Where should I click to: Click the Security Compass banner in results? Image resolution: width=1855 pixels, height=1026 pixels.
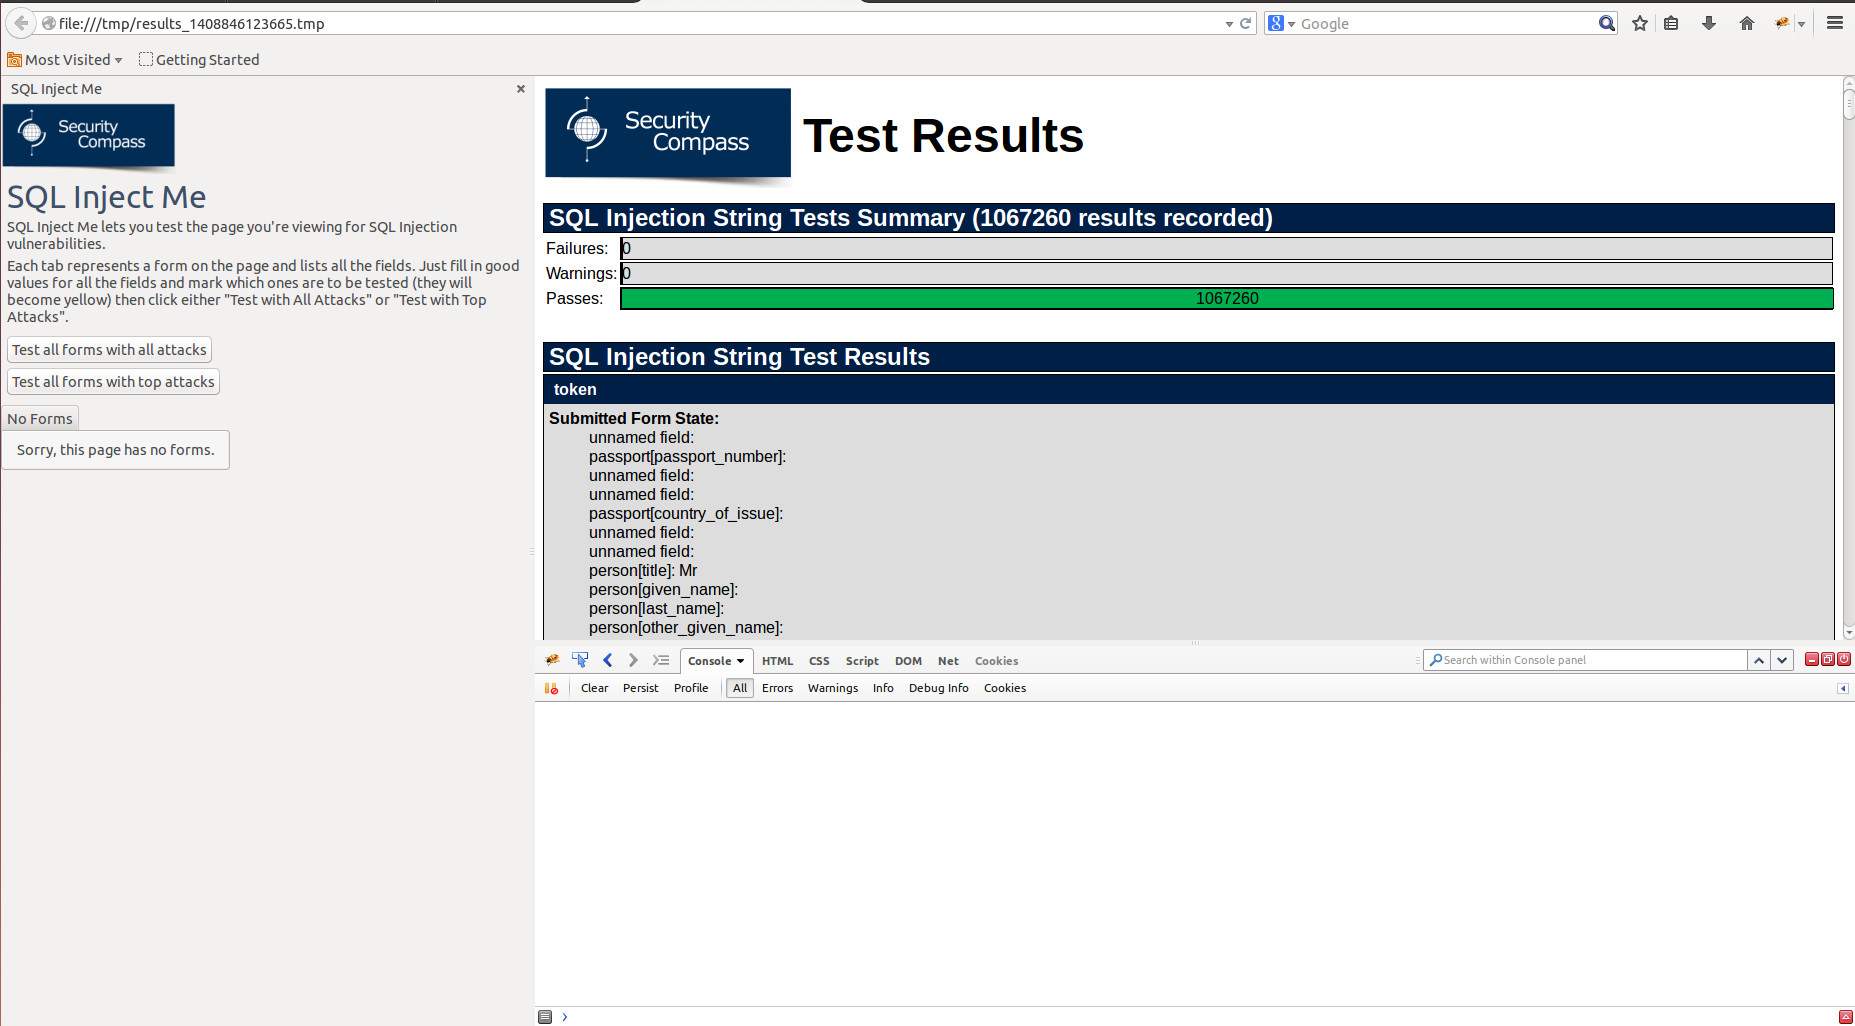[x=668, y=133]
